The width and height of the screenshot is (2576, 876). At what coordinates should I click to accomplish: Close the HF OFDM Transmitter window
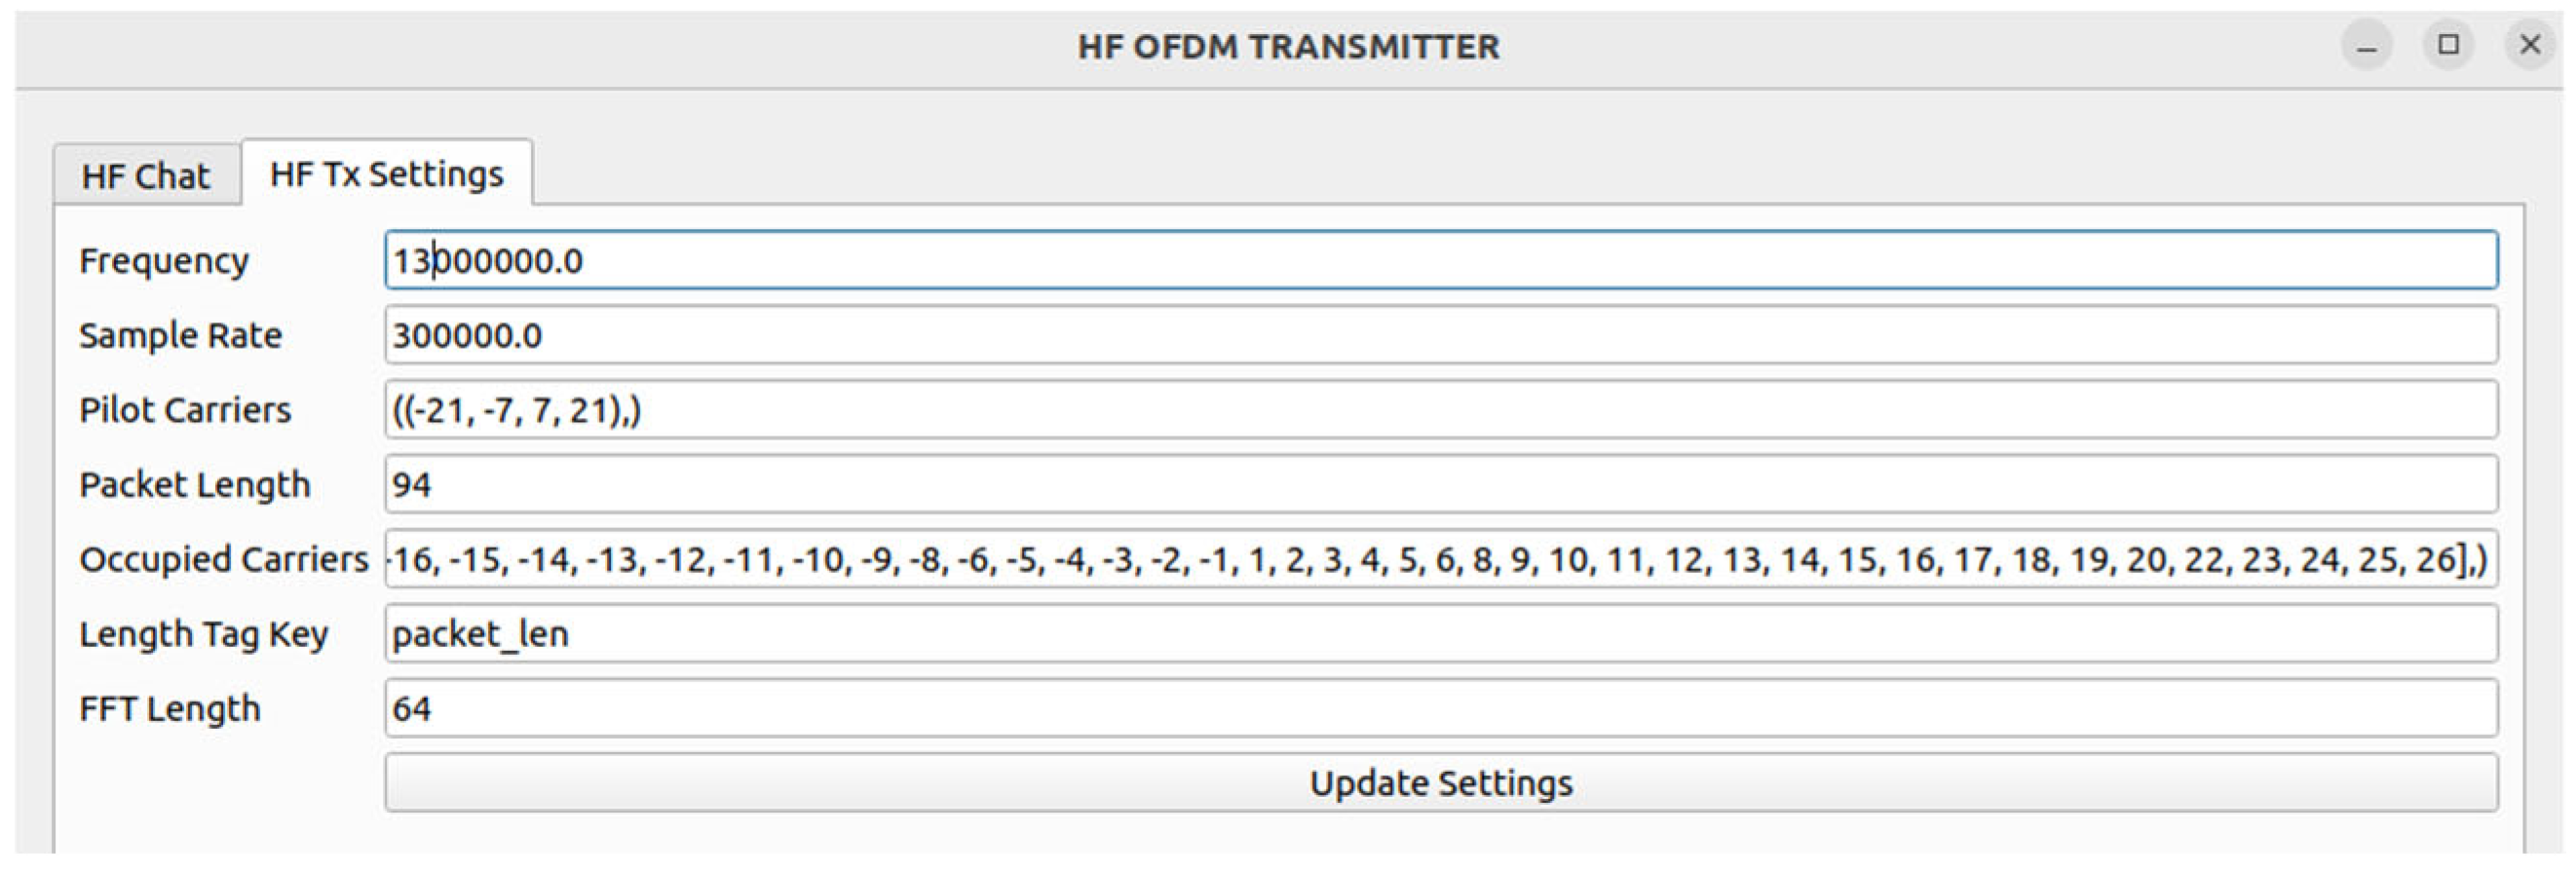click(2530, 46)
